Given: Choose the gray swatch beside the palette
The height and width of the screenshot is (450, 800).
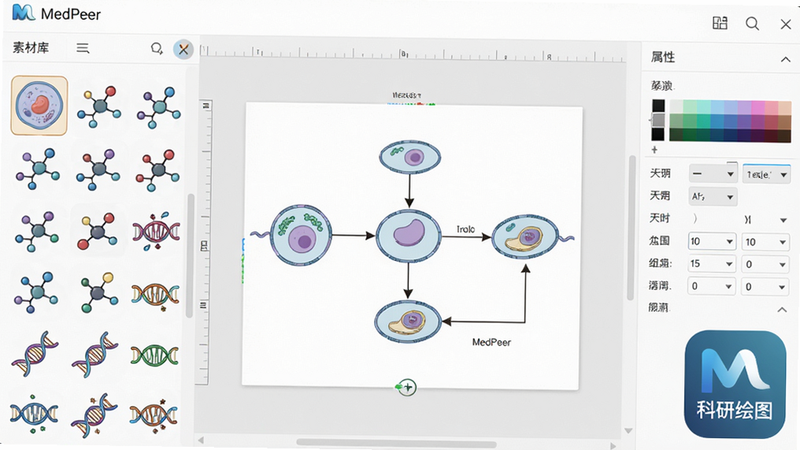Looking at the screenshot, I should [658, 120].
